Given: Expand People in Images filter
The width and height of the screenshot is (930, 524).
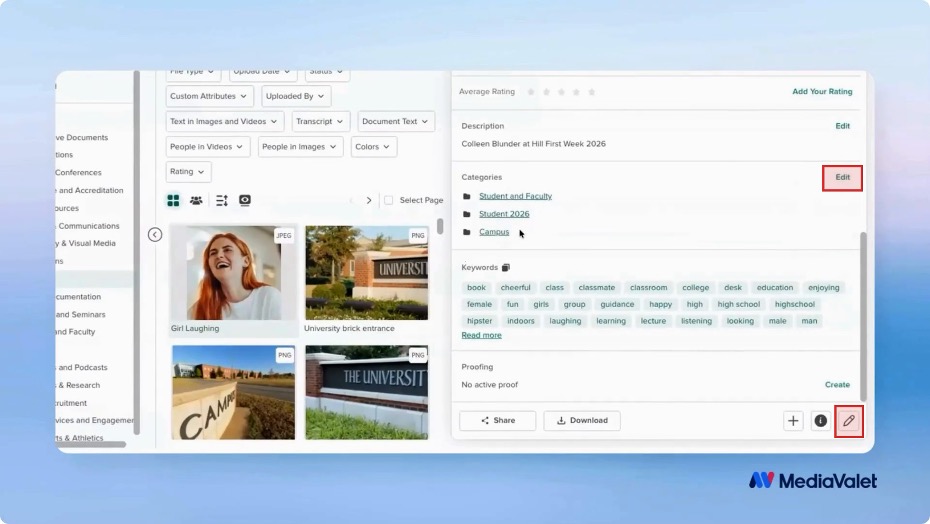Looking at the screenshot, I should [x=300, y=147].
